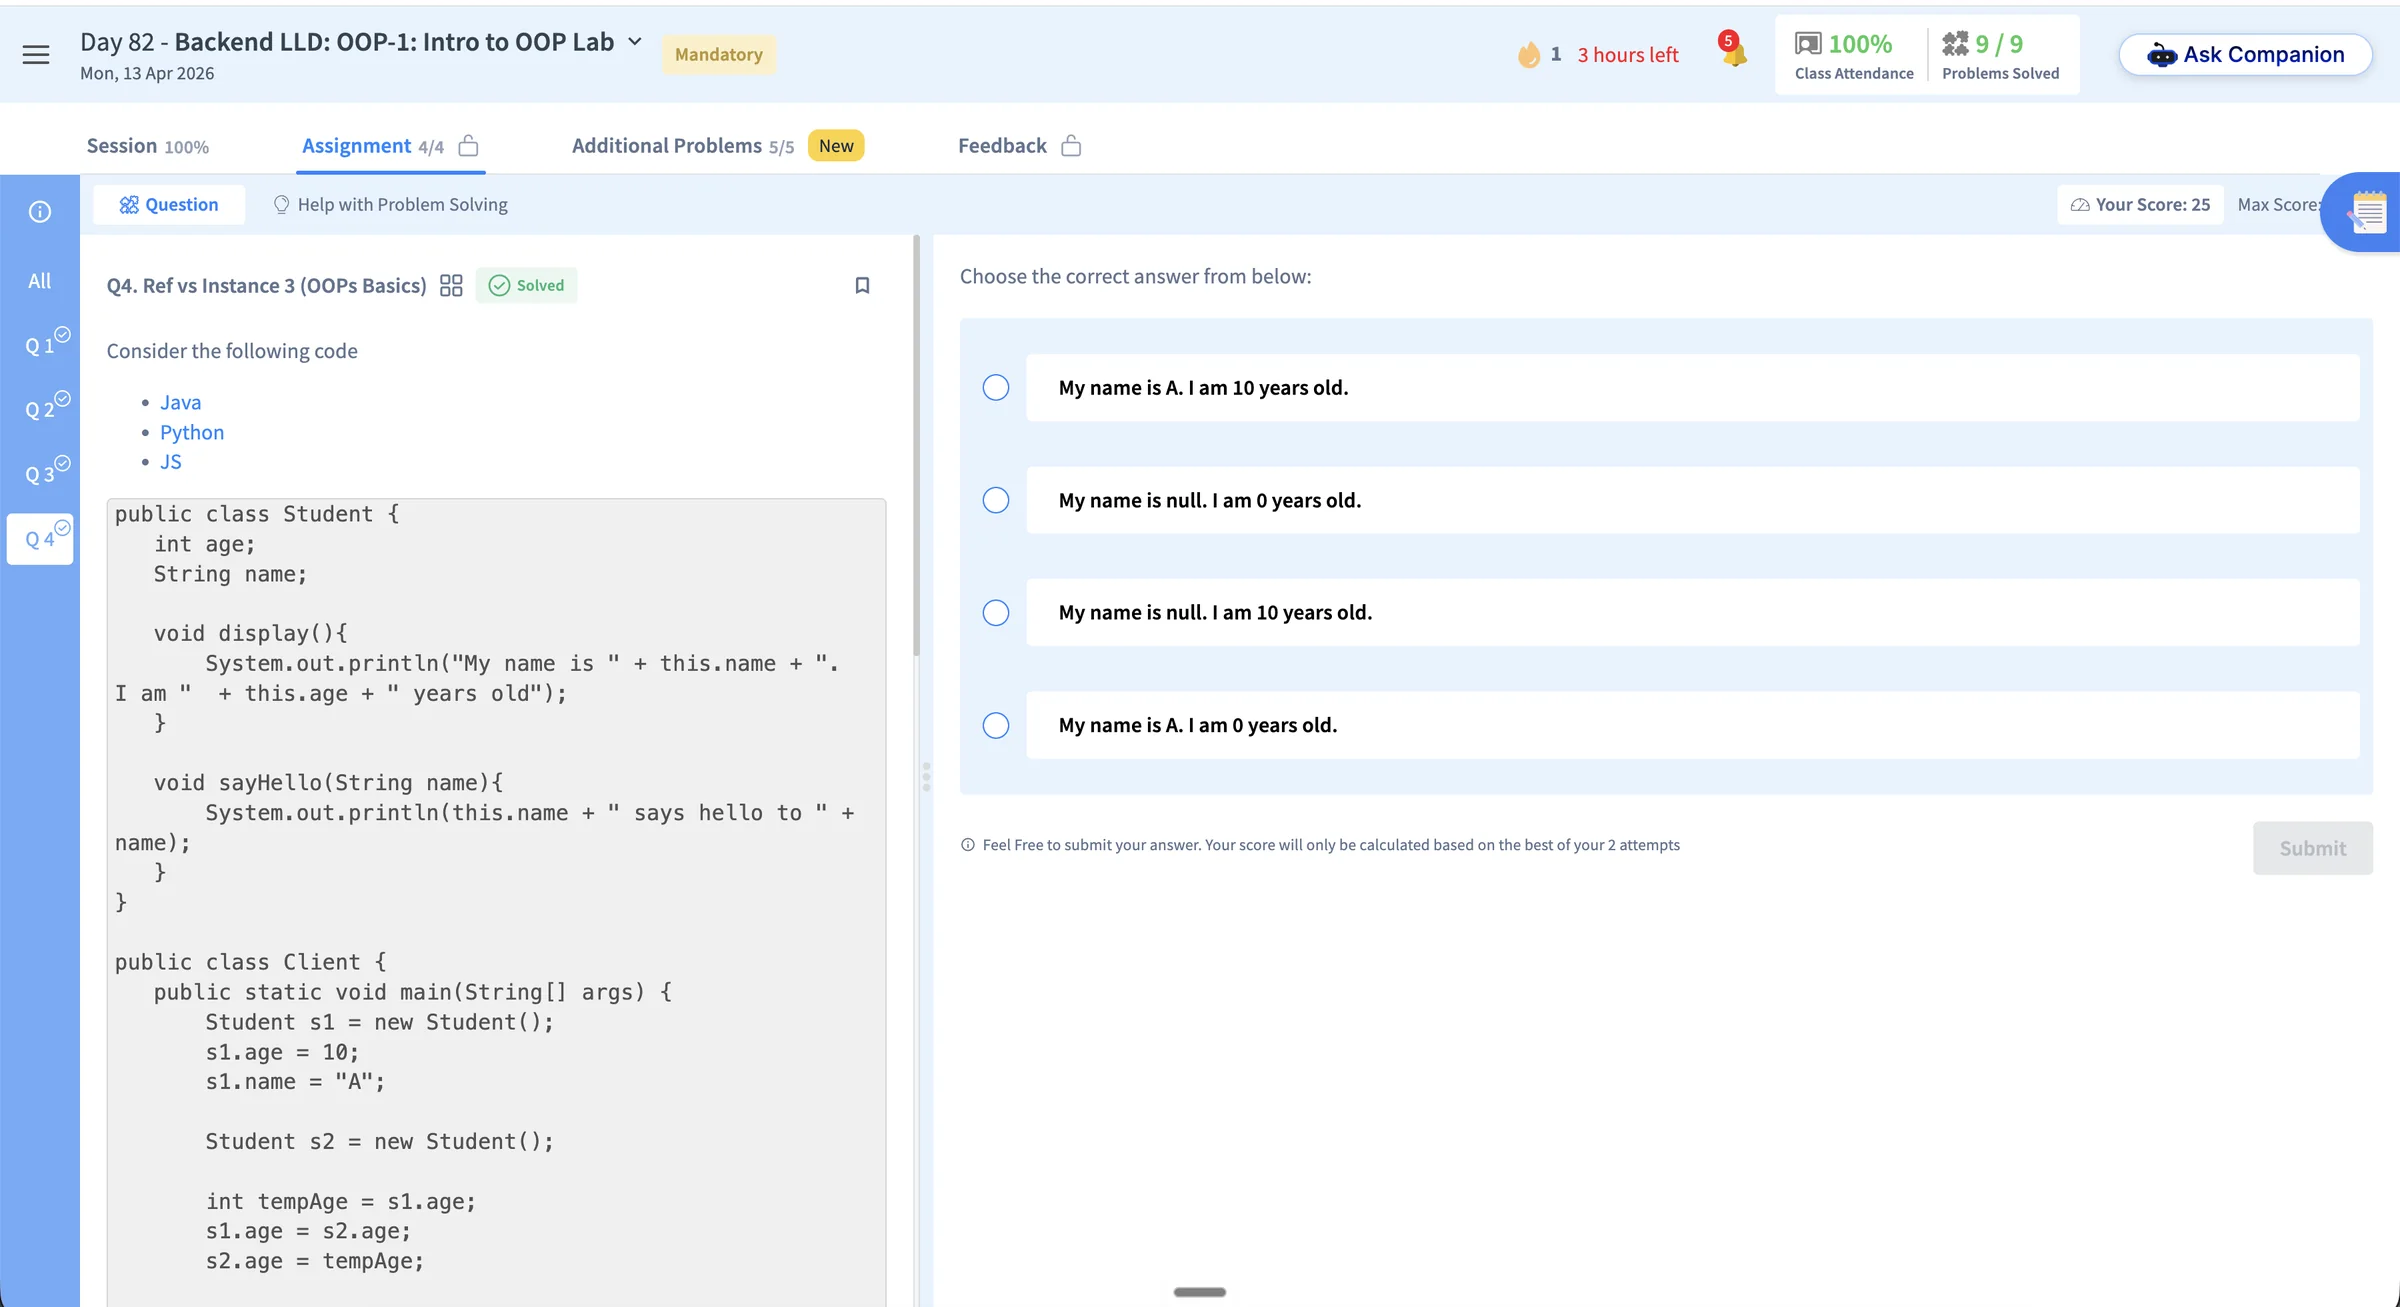Click the Your Score cloud icon

pos(2080,205)
